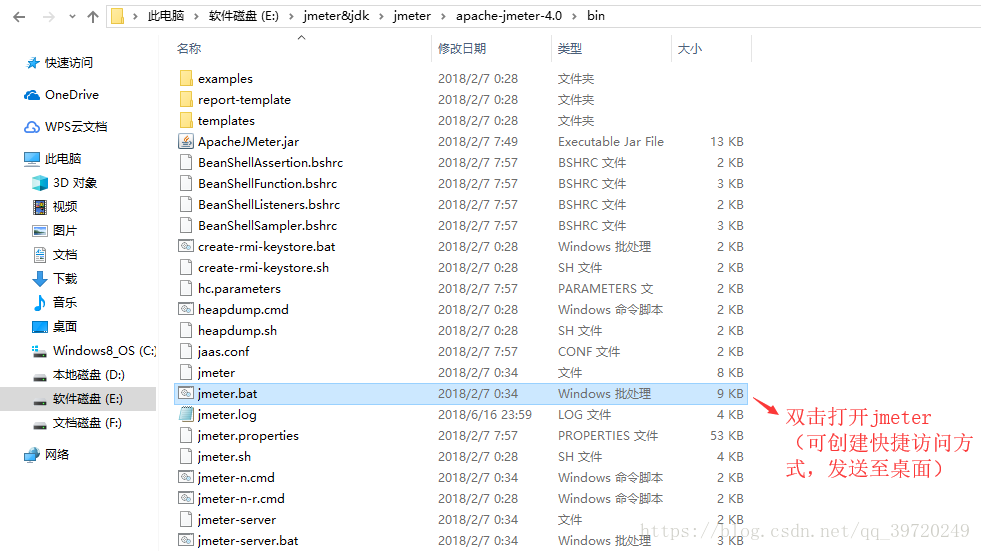Viewport: 981px width, 551px height.
Task: Open 3D 对象 folder in sidebar
Action: point(74,183)
